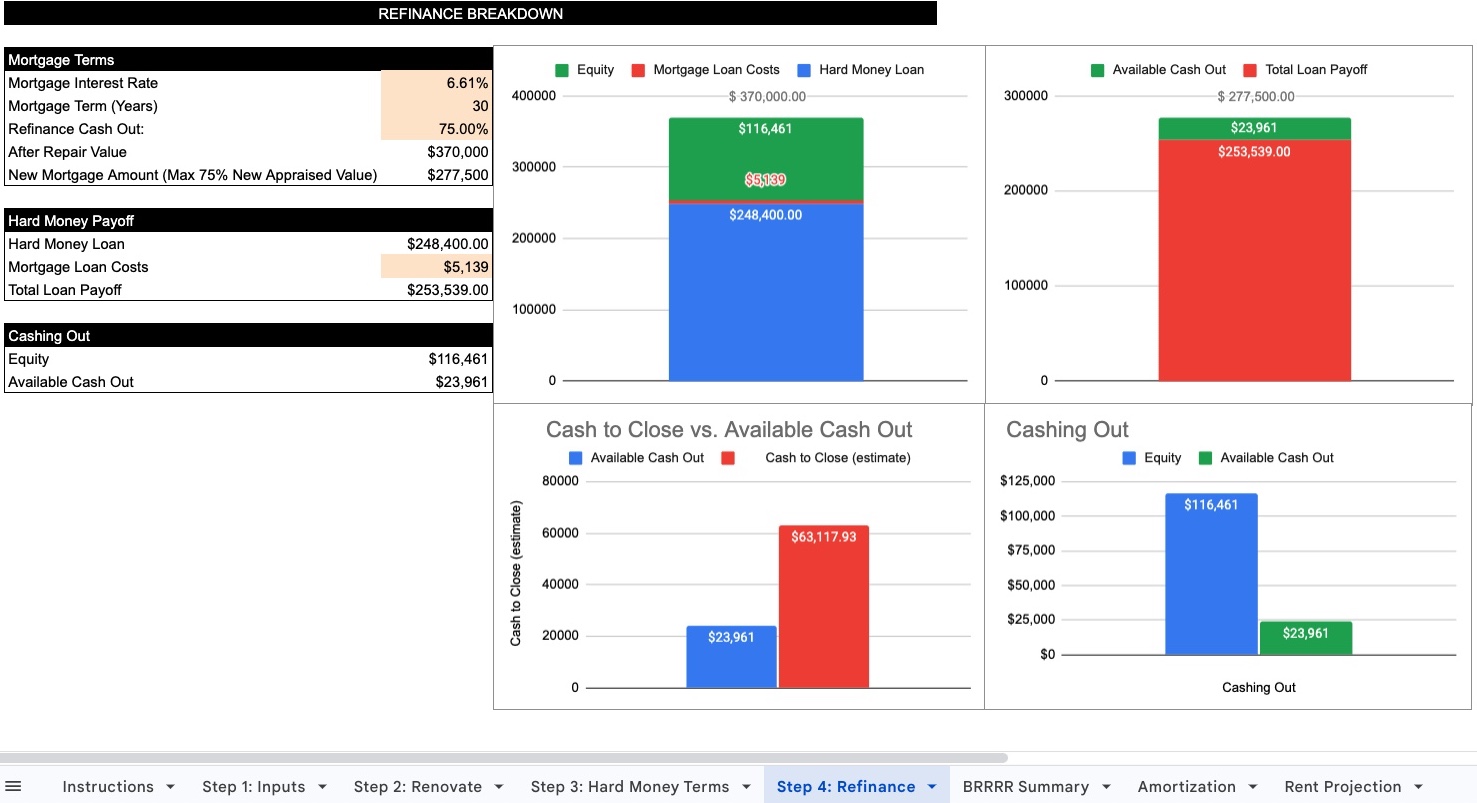Open the all sheets hamburger menu
This screenshot has width=1477, height=803.
(14, 786)
